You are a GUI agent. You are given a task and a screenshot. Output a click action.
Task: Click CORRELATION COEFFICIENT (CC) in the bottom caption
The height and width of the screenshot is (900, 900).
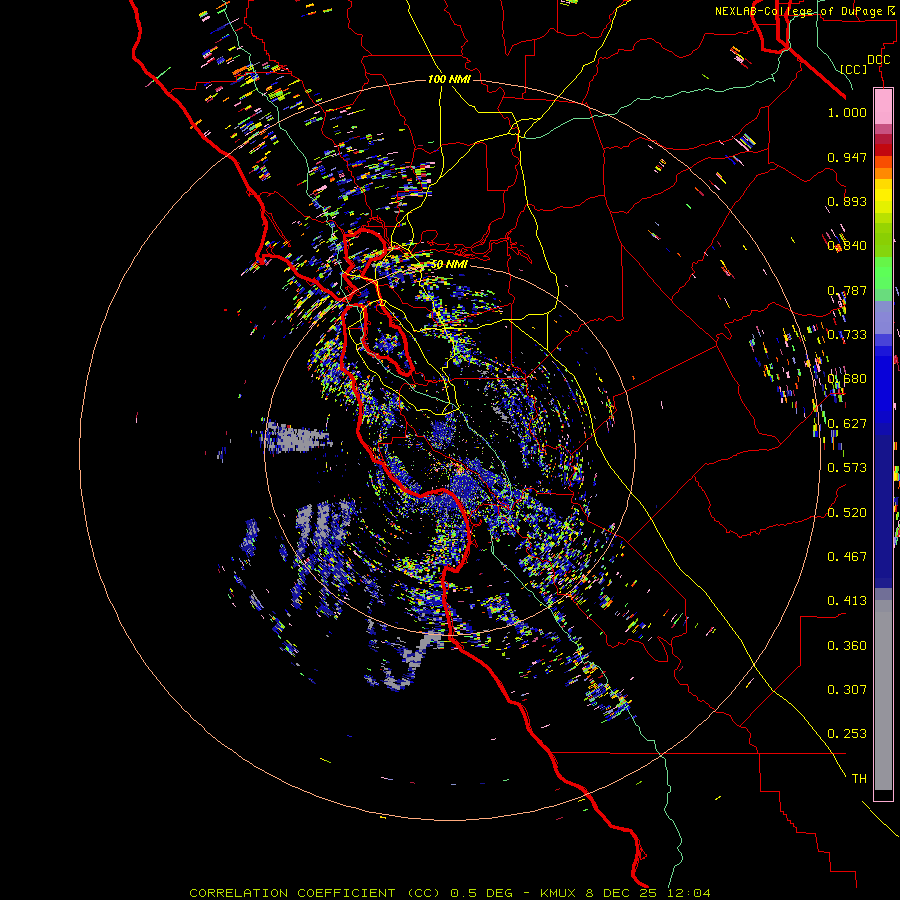coord(315,893)
